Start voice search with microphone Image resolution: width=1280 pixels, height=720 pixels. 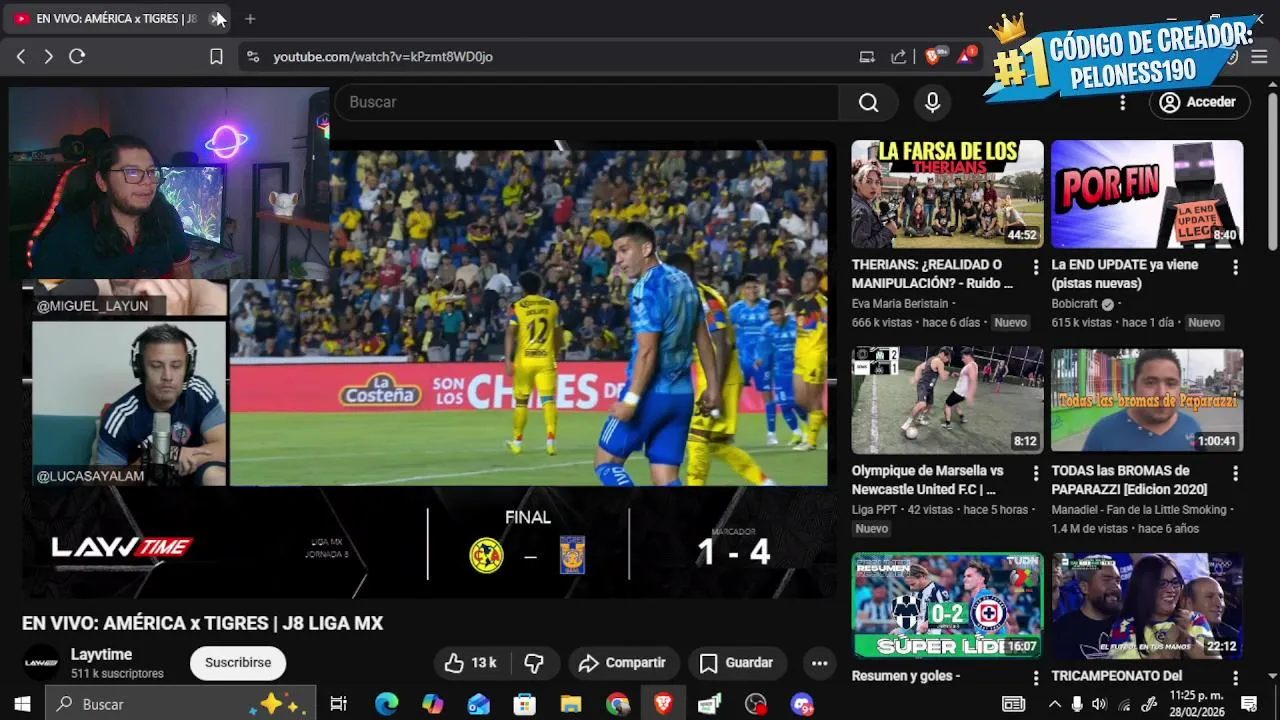click(x=933, y=102)
